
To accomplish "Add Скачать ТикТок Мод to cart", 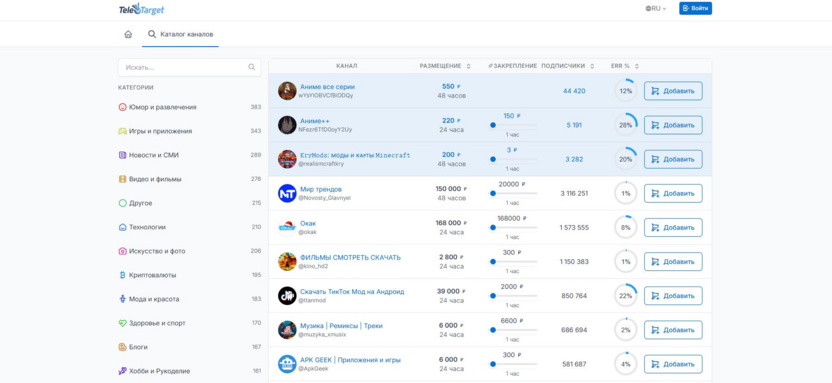I will click(x=673, y=295).
